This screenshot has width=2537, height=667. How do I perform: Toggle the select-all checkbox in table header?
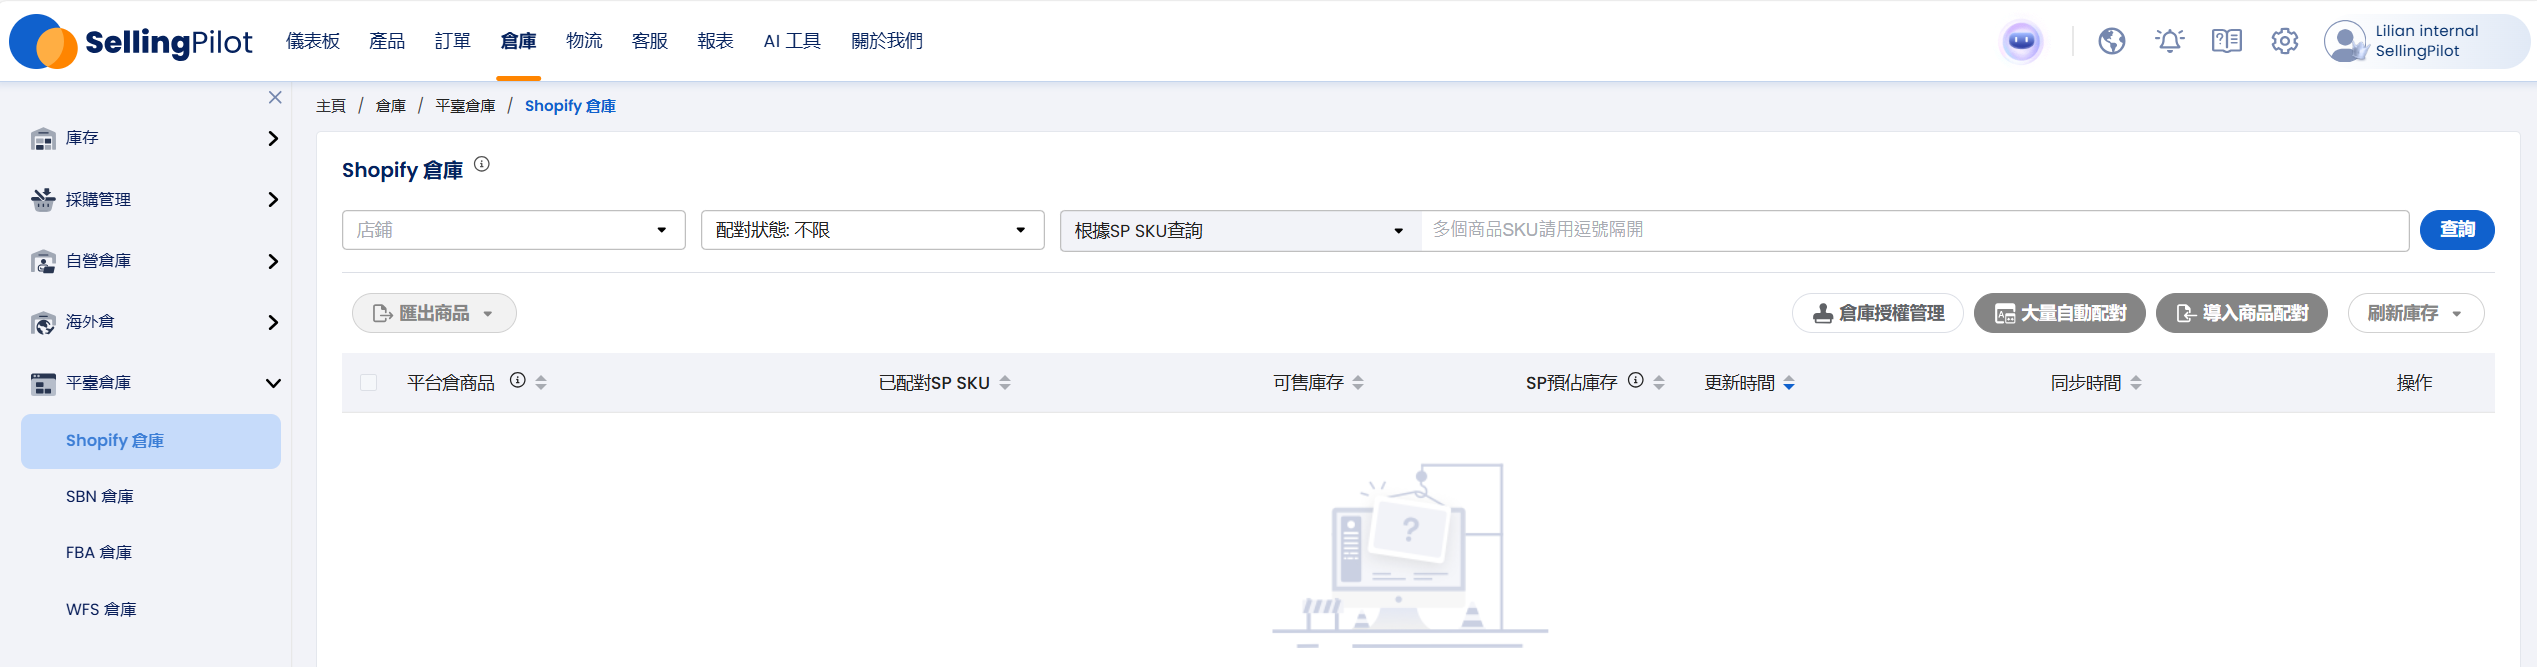368,382
